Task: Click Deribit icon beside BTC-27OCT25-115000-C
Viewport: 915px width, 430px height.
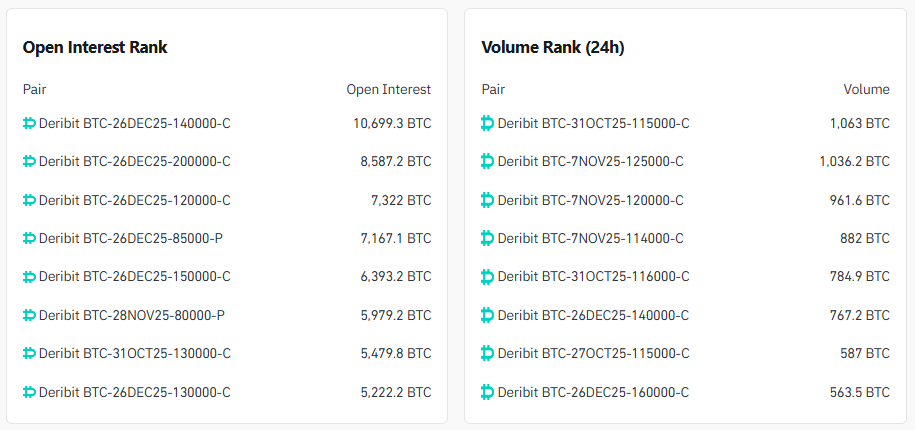Action: (x=488, y=353)
